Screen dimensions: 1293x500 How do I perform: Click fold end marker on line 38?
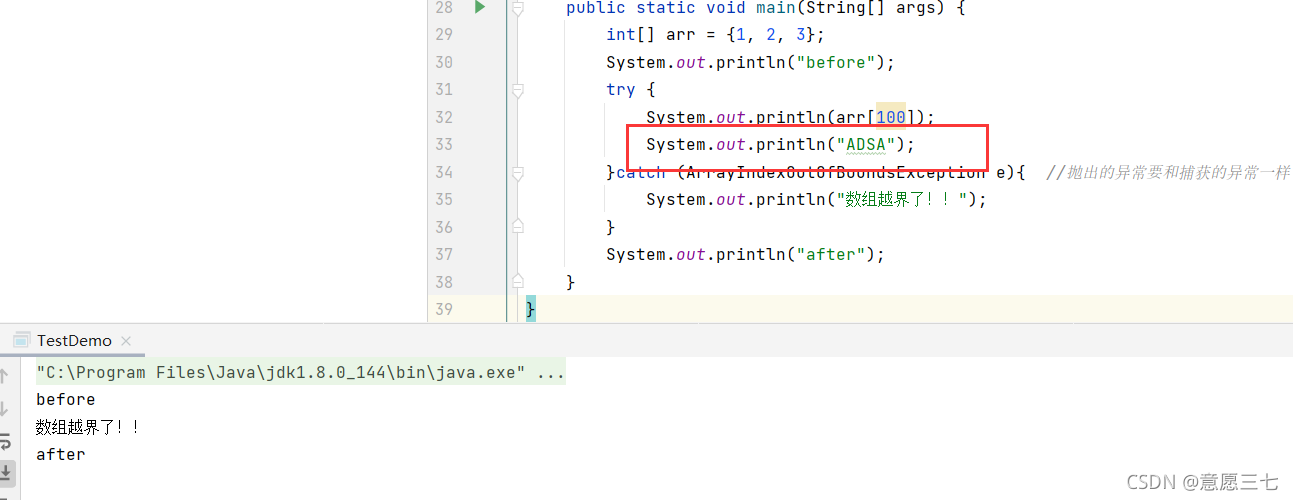pyautogui.click(x=518, y=282)
